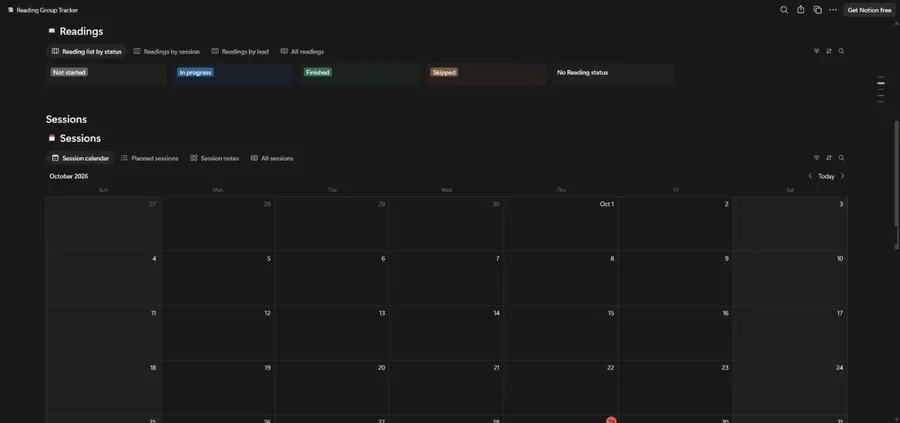Viewport: 900px width, 423px height.
Task: Select October 13 calendar cell
Action: click(332, 333)
